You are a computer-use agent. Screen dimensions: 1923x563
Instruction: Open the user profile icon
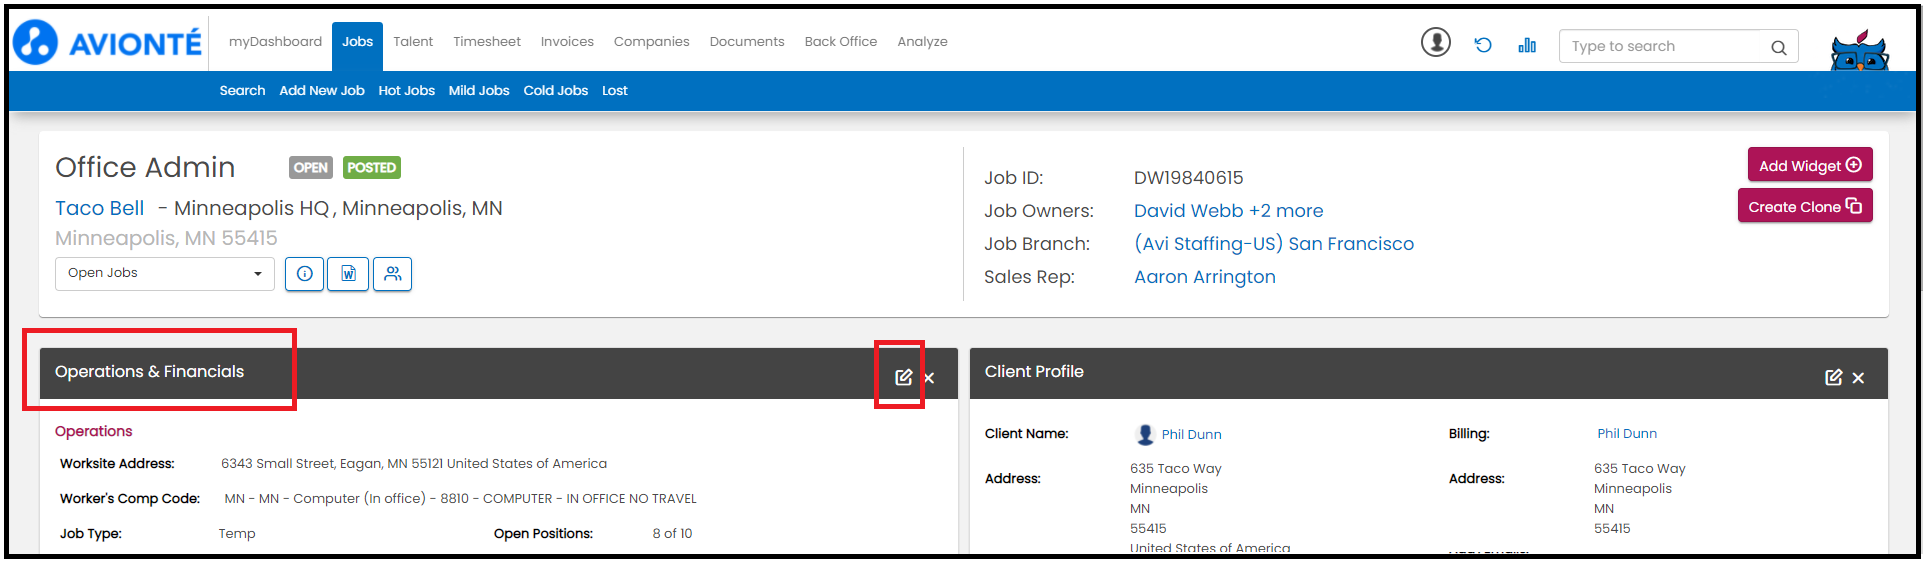pos(1436,43)
